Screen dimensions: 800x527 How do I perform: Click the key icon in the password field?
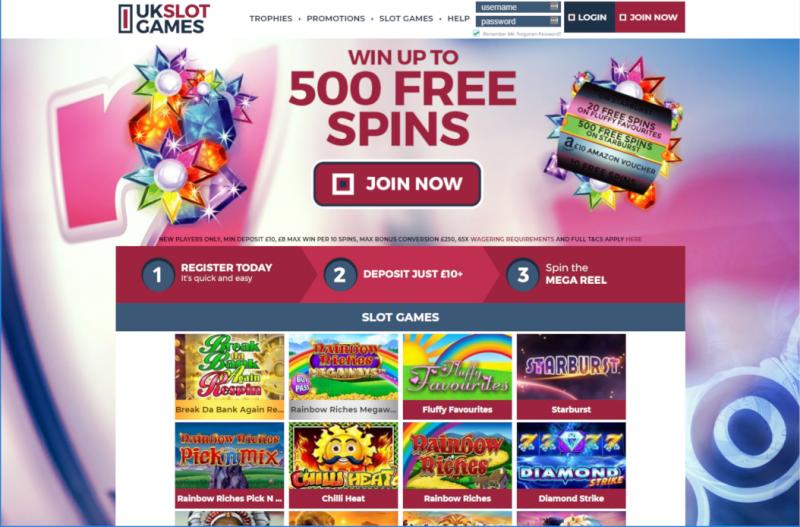coord(554,21)
